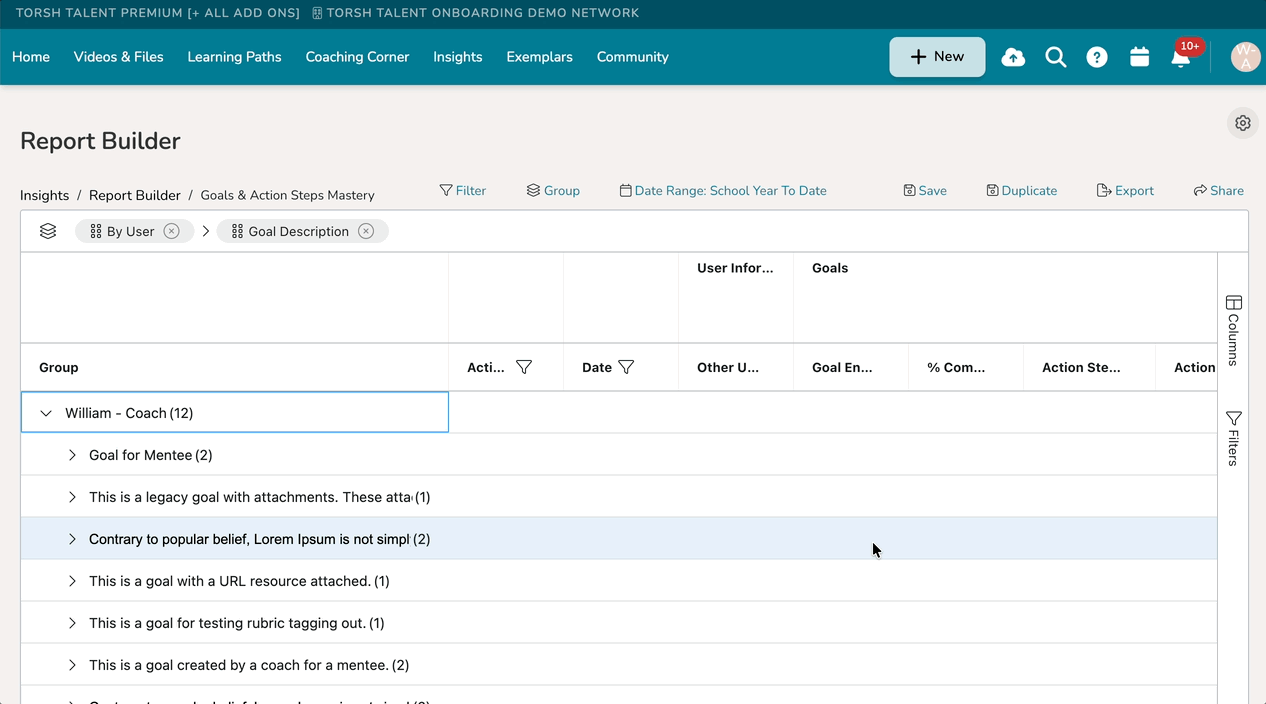Click filter icon on Acti... column

[523, 367]
